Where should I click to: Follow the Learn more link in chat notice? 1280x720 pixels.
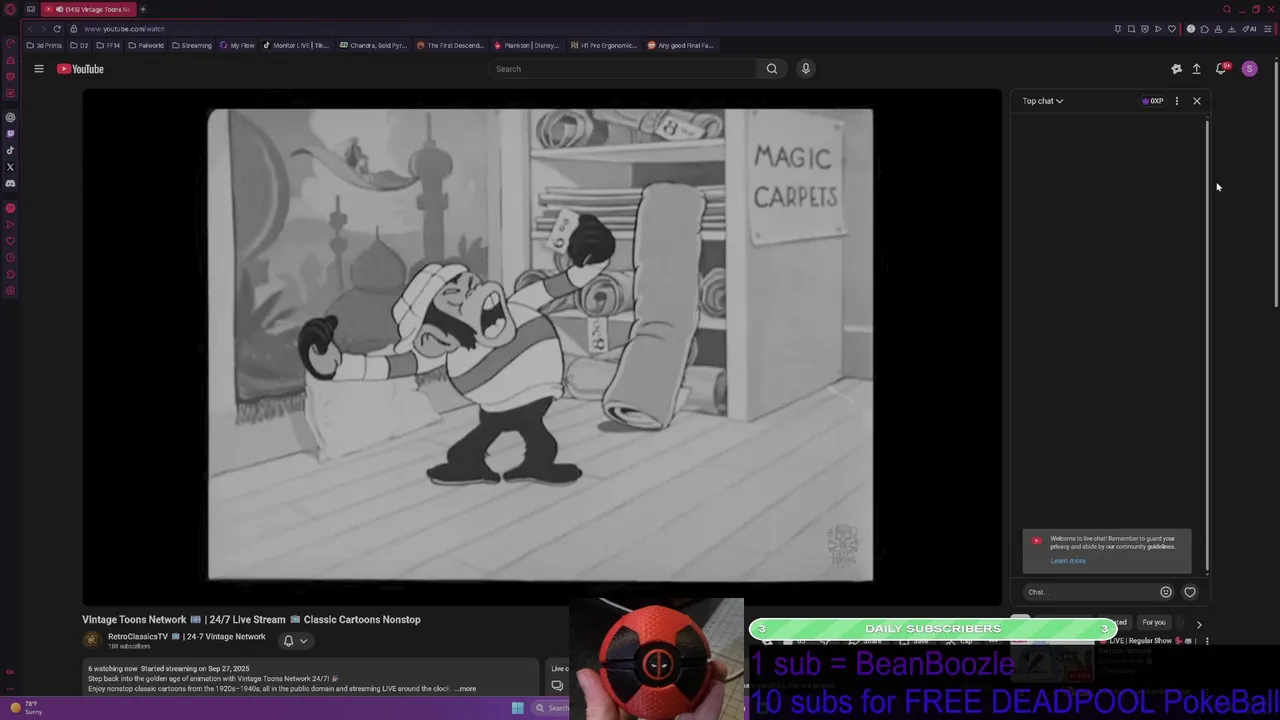[x=1068, y=561]
